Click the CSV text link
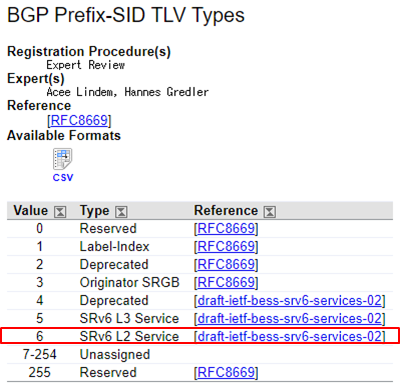This screenshot has height=389, width=400. [63, 177]
